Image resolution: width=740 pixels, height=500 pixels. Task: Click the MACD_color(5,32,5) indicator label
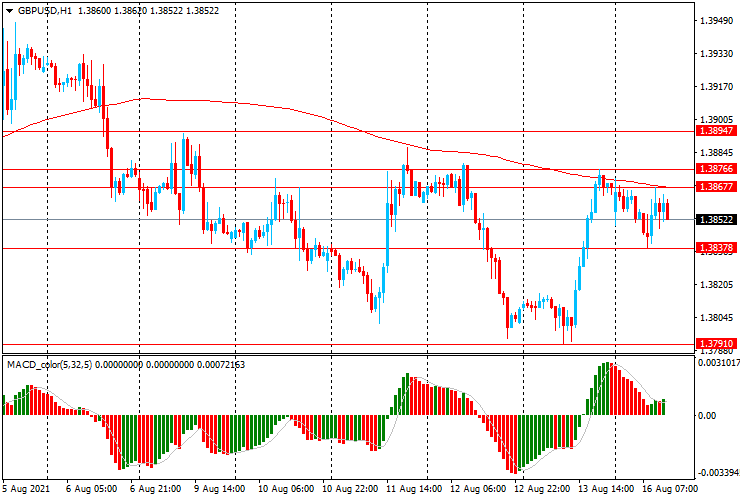(x=54, y=364)
